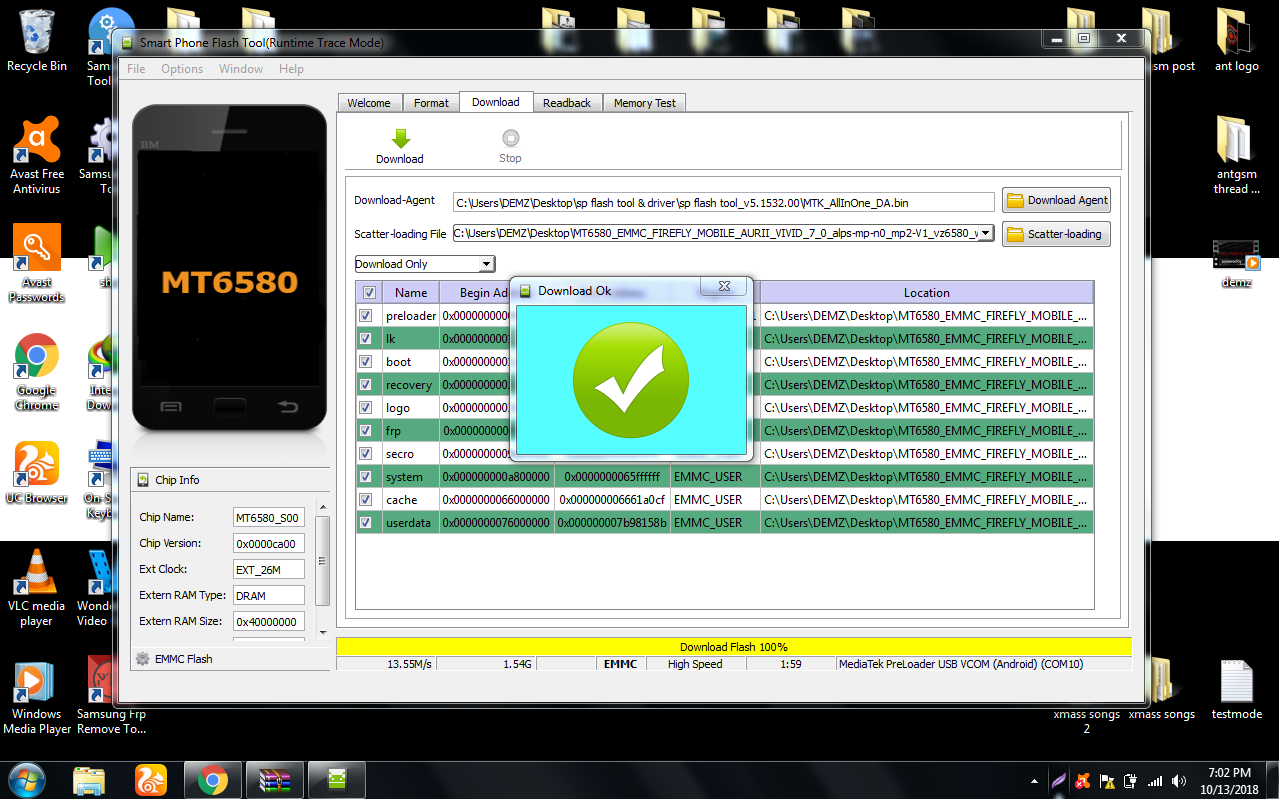Uncheck the cache partition checkbox
This screenshot has width=1279, height=799.
coord(366,500)
